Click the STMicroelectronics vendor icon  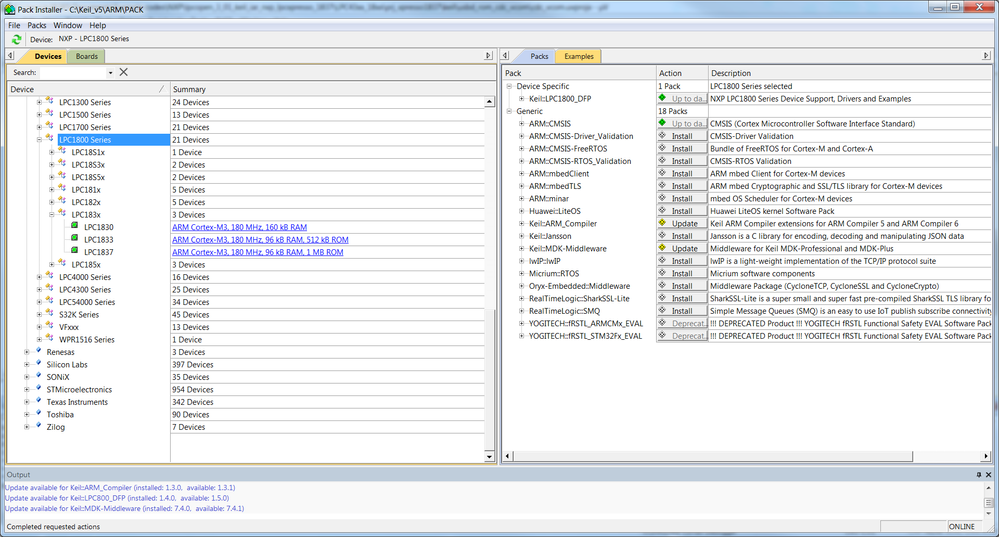tap(38, 389)
